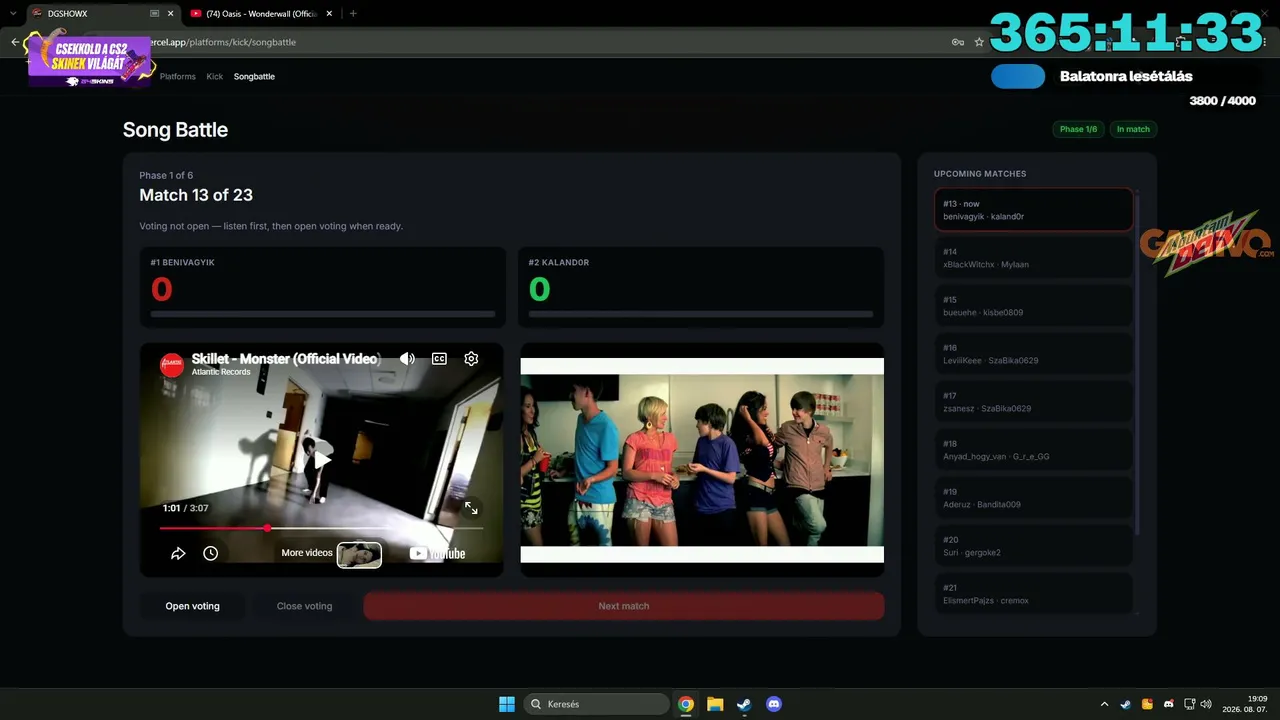Open the Windows Start menu
The width and height of the screenshot is (1280, 720).
click(507, 704)
